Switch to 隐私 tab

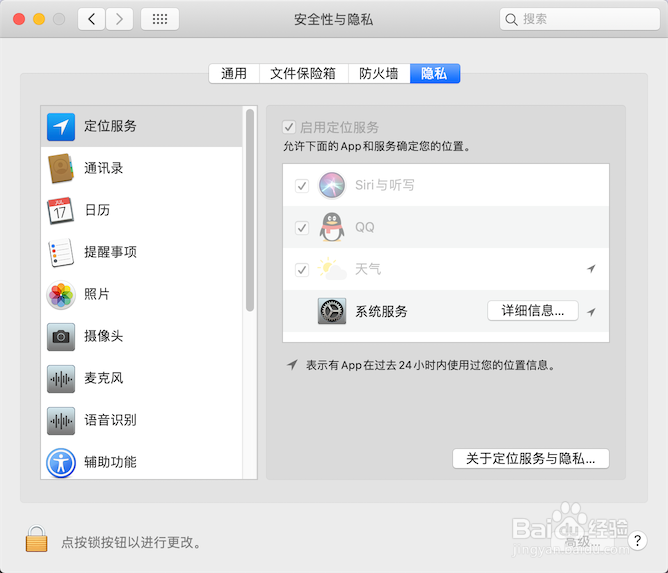(435, 74)
